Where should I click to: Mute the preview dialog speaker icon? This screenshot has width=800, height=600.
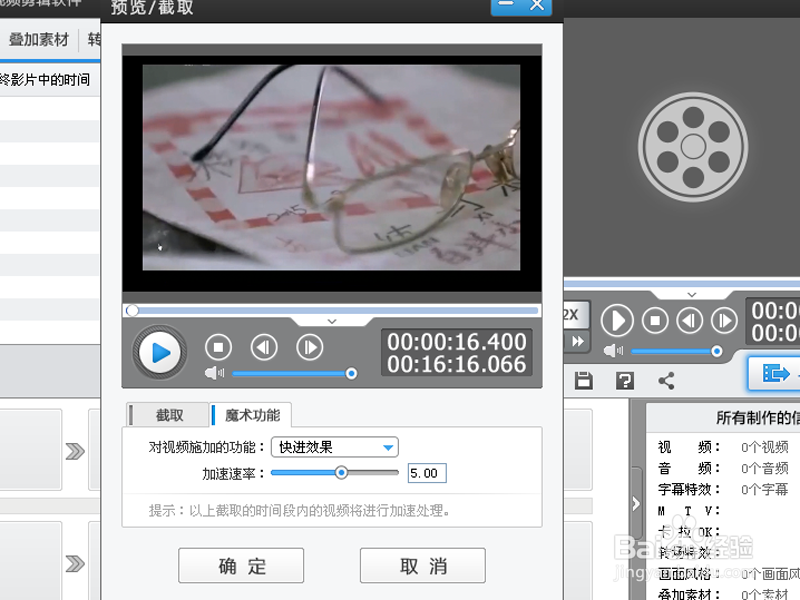click(x=214, y=373)
